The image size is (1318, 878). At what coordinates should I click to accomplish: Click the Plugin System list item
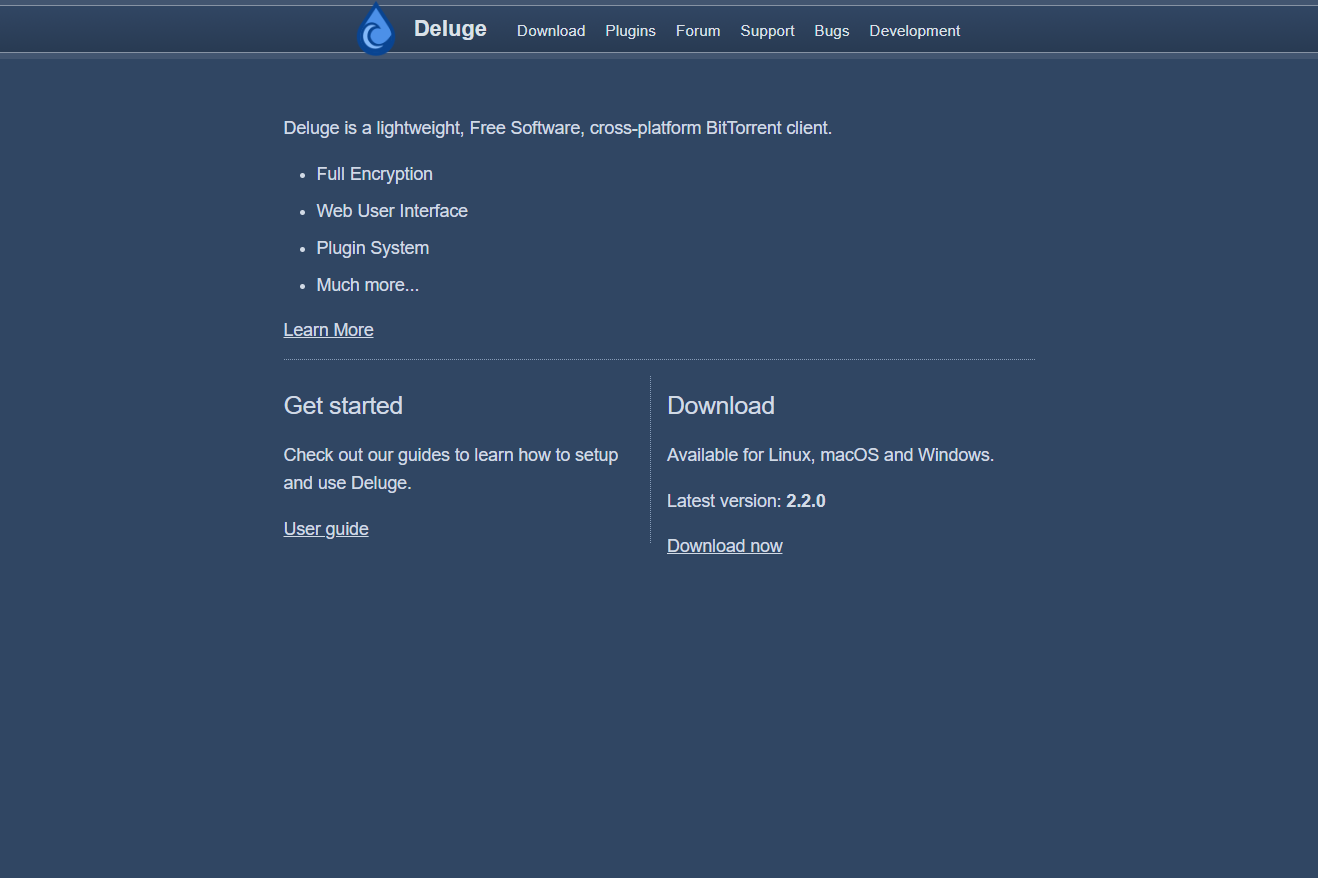373,248
